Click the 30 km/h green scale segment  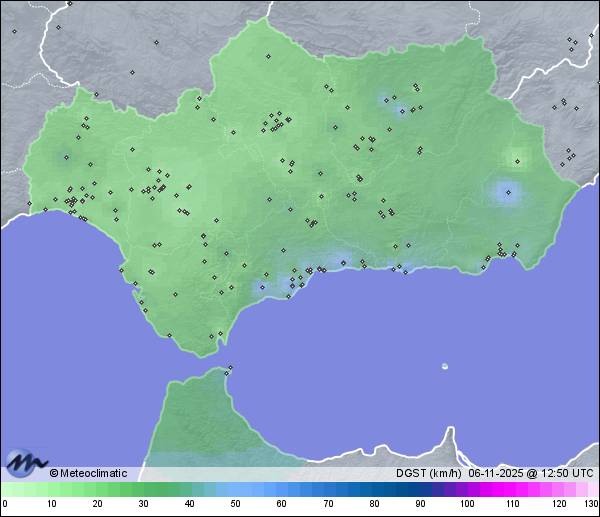point(143,490)
